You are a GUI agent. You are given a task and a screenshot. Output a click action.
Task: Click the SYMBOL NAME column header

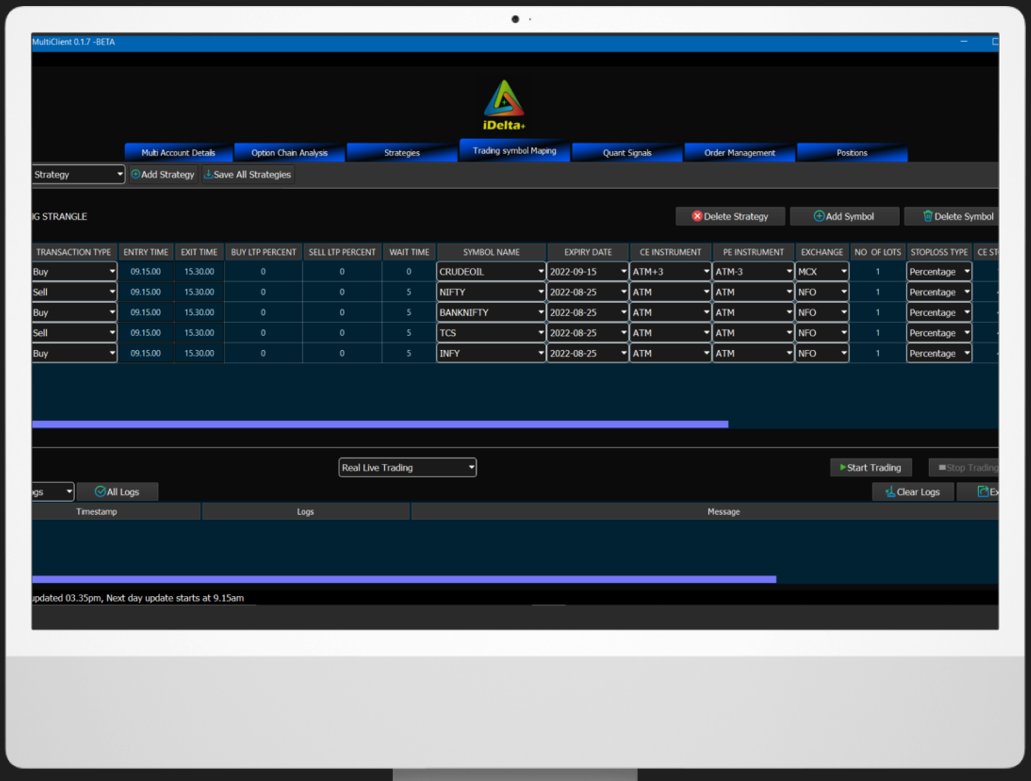[x=491, y=252]
